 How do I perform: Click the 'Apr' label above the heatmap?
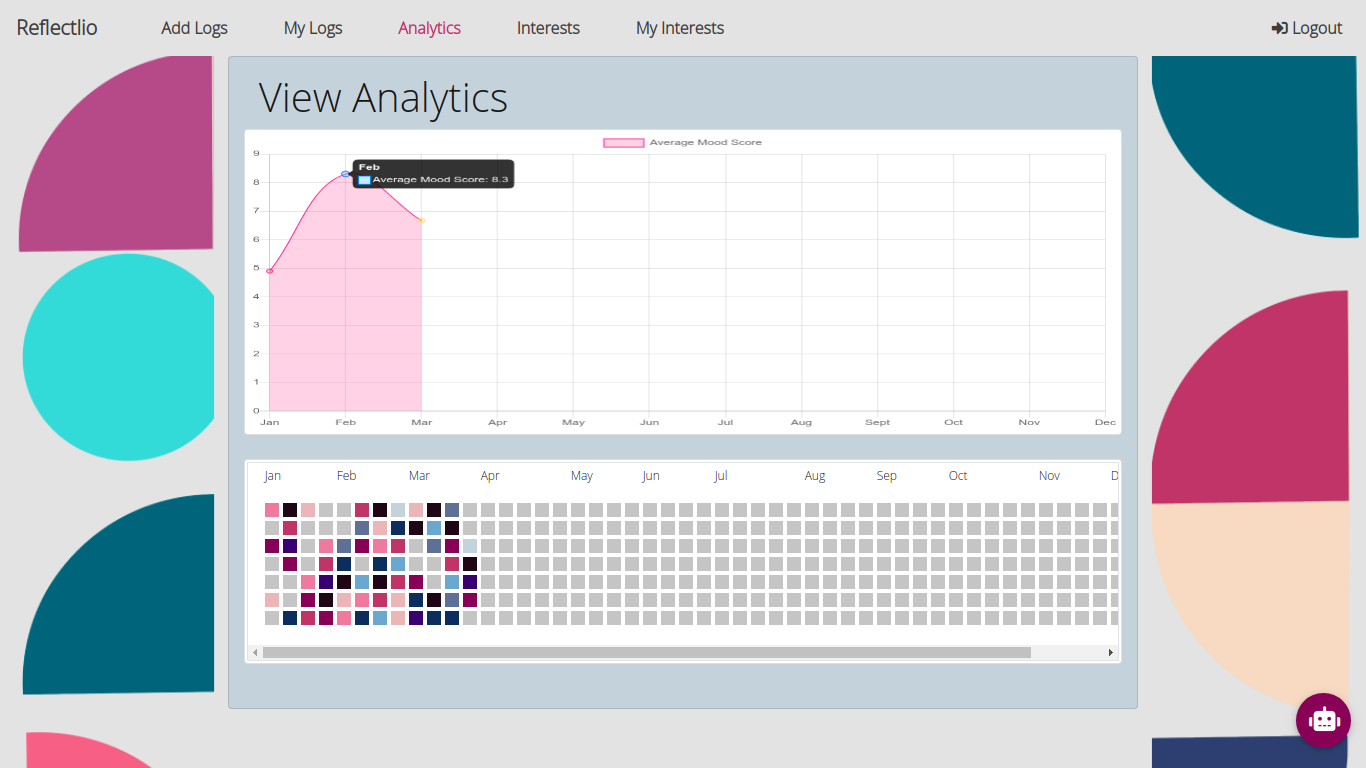(x=490, y=476)
